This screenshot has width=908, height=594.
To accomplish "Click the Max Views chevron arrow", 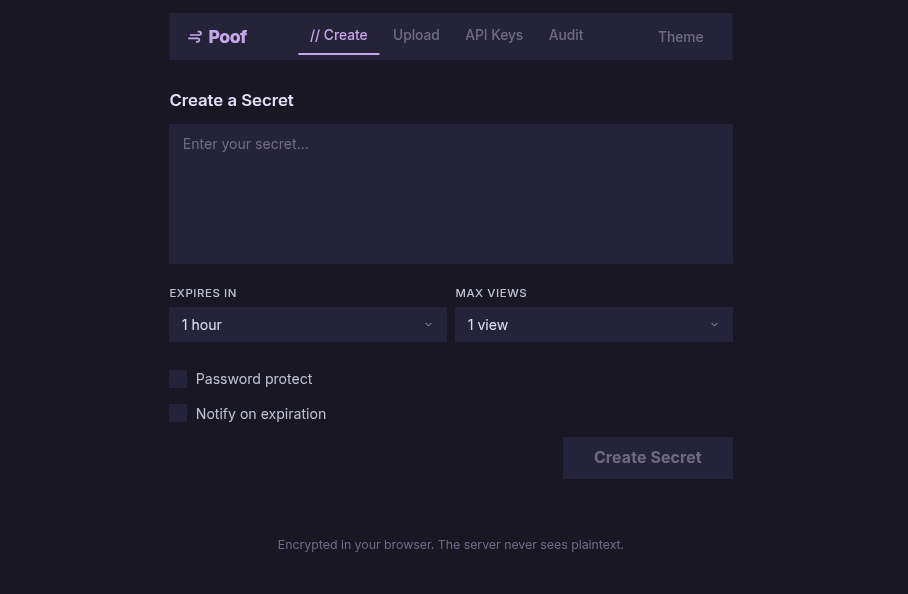I will 715,325.
